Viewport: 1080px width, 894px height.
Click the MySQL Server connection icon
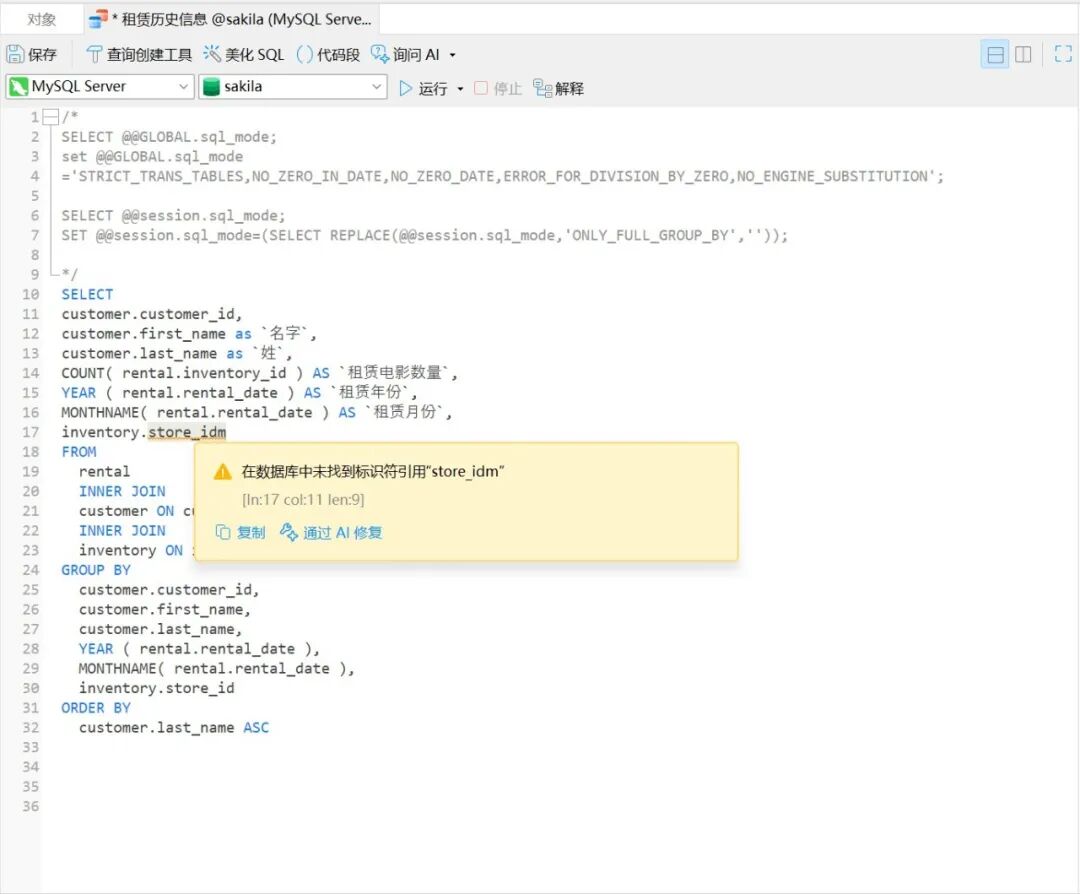19,87
